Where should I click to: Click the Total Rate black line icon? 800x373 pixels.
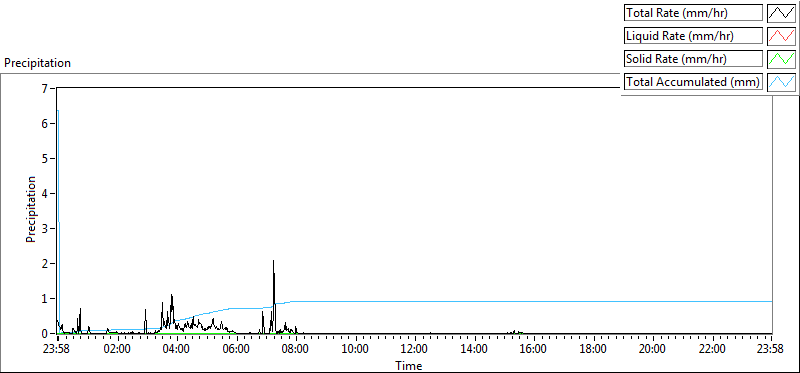click(x=782, y=13)
